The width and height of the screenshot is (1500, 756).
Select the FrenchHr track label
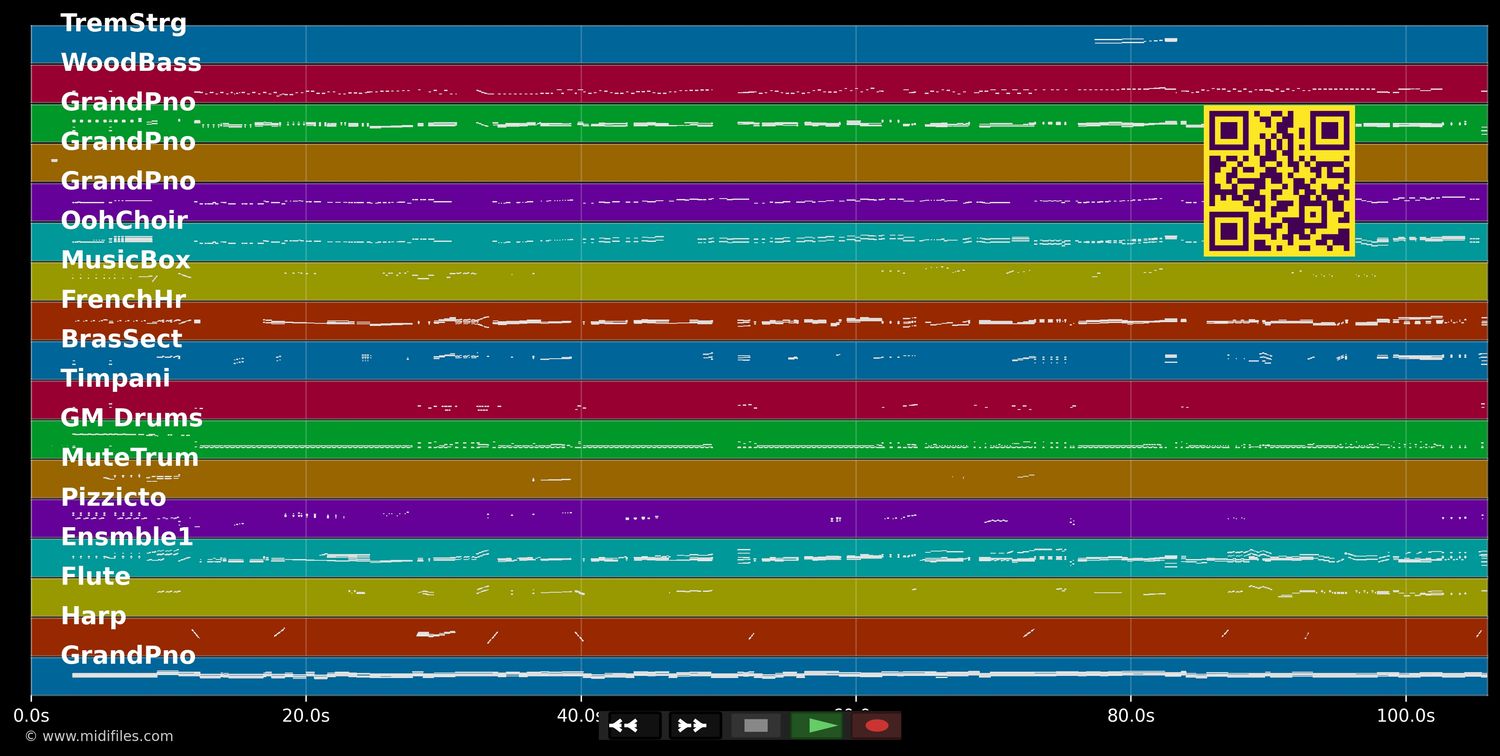[x=123, y=300]
